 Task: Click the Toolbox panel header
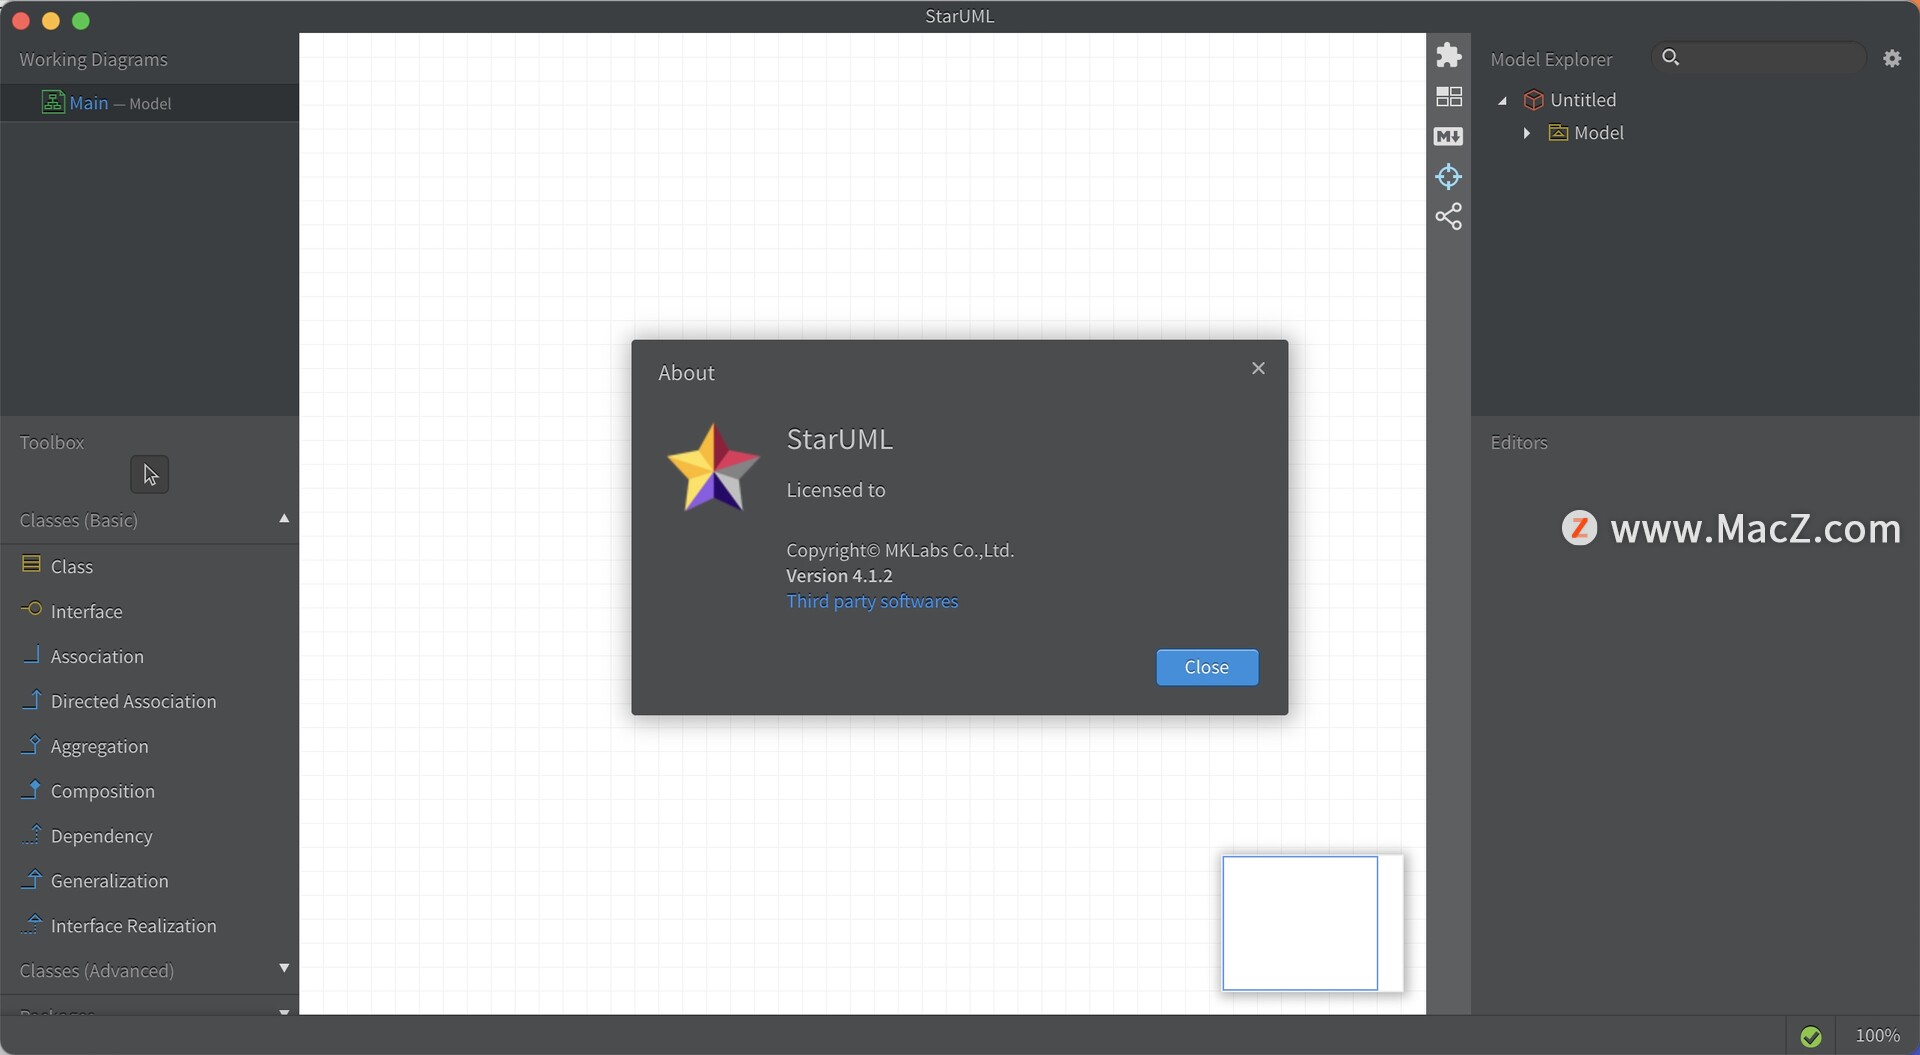coord(52,443)
